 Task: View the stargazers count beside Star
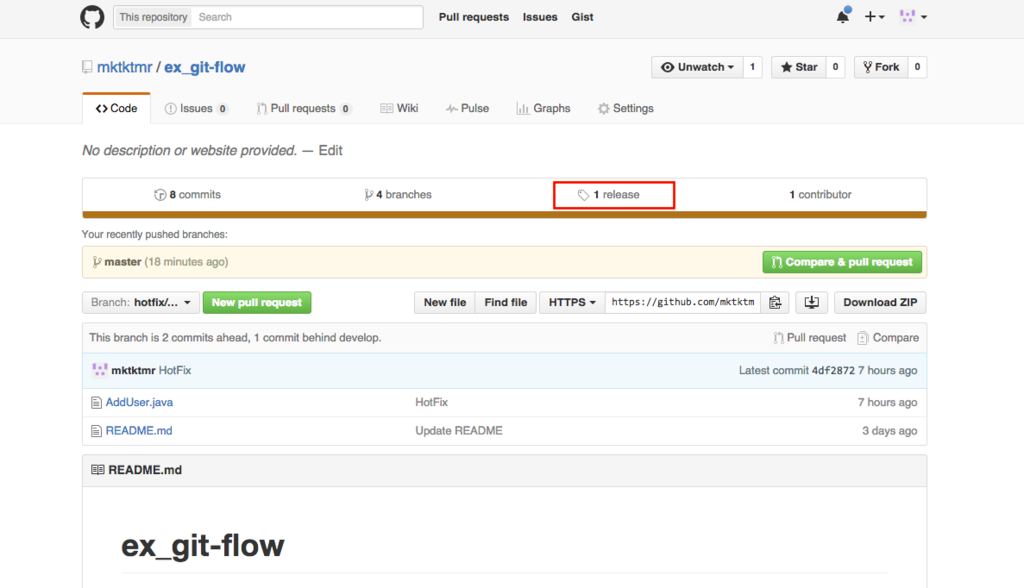coord(835,67)
